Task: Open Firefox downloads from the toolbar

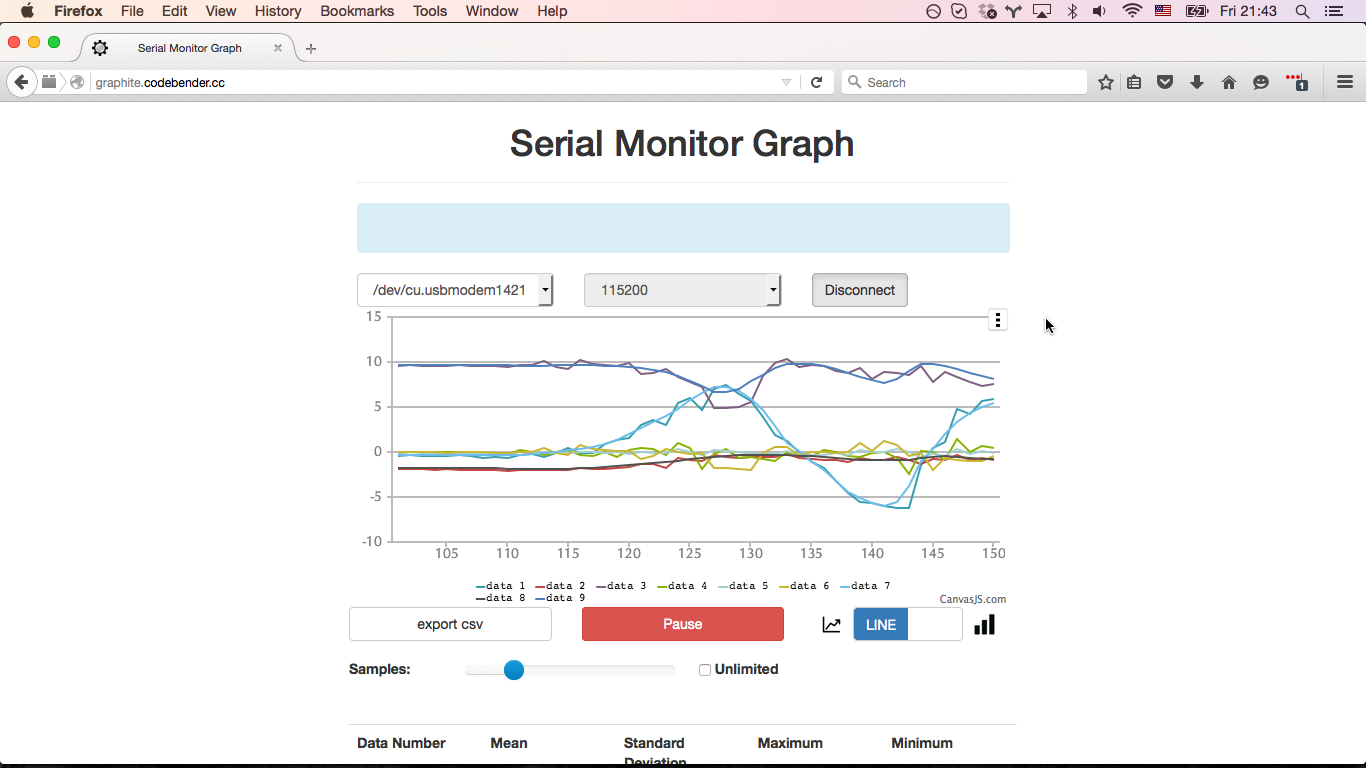Action: point(1197,82)
